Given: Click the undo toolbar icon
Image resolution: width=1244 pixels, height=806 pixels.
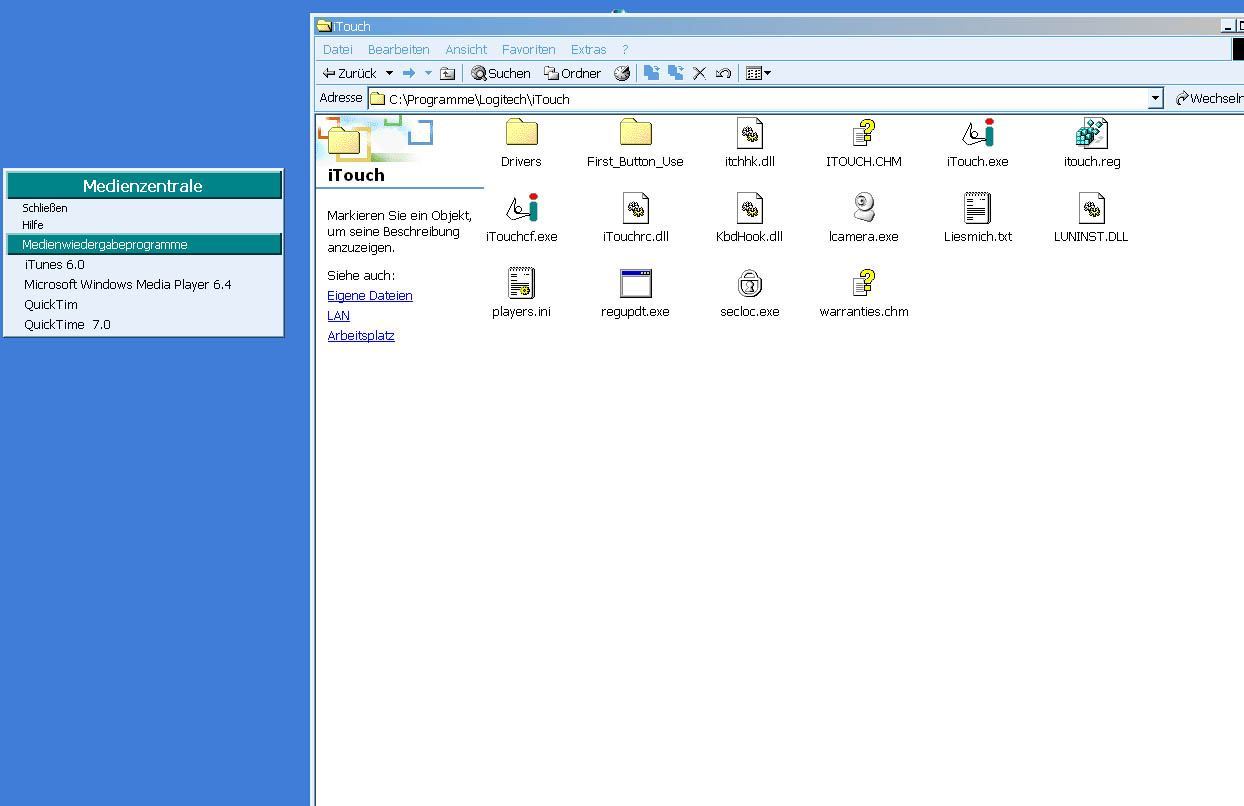Looking at the screenshot, I should (723, 73).
